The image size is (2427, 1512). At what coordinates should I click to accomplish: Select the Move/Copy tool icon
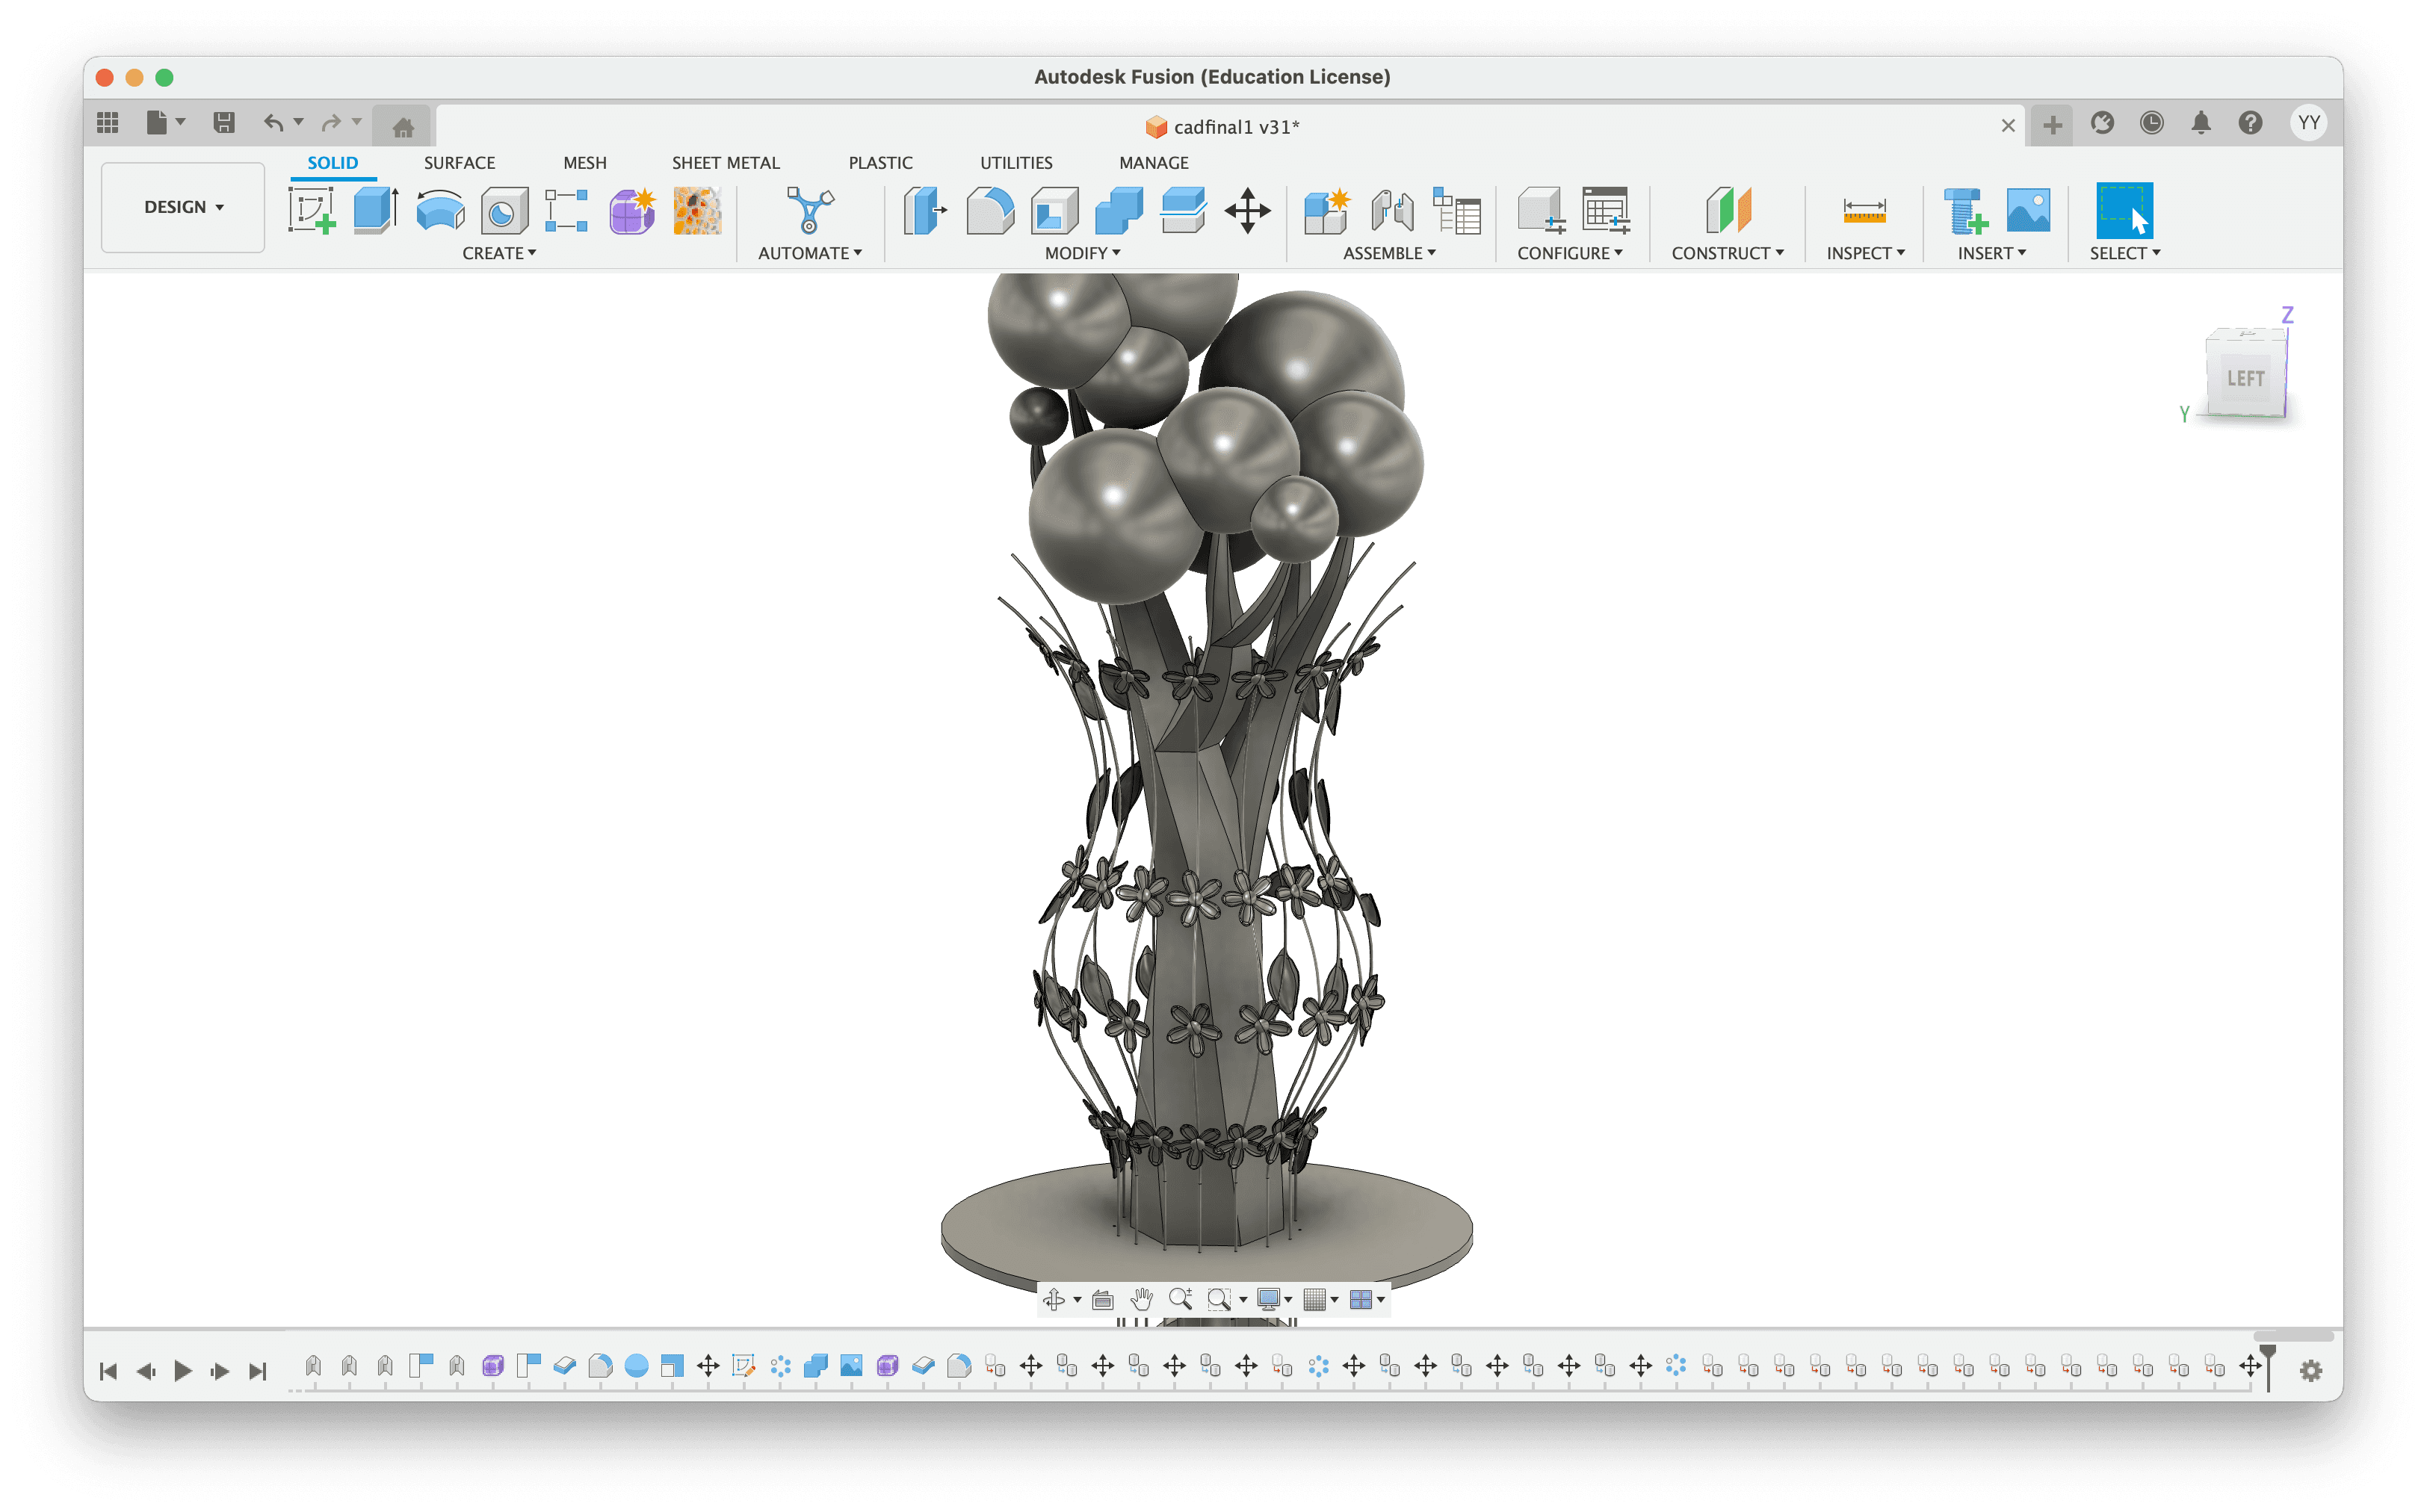pyautogui.click(x=1247, y=211)
